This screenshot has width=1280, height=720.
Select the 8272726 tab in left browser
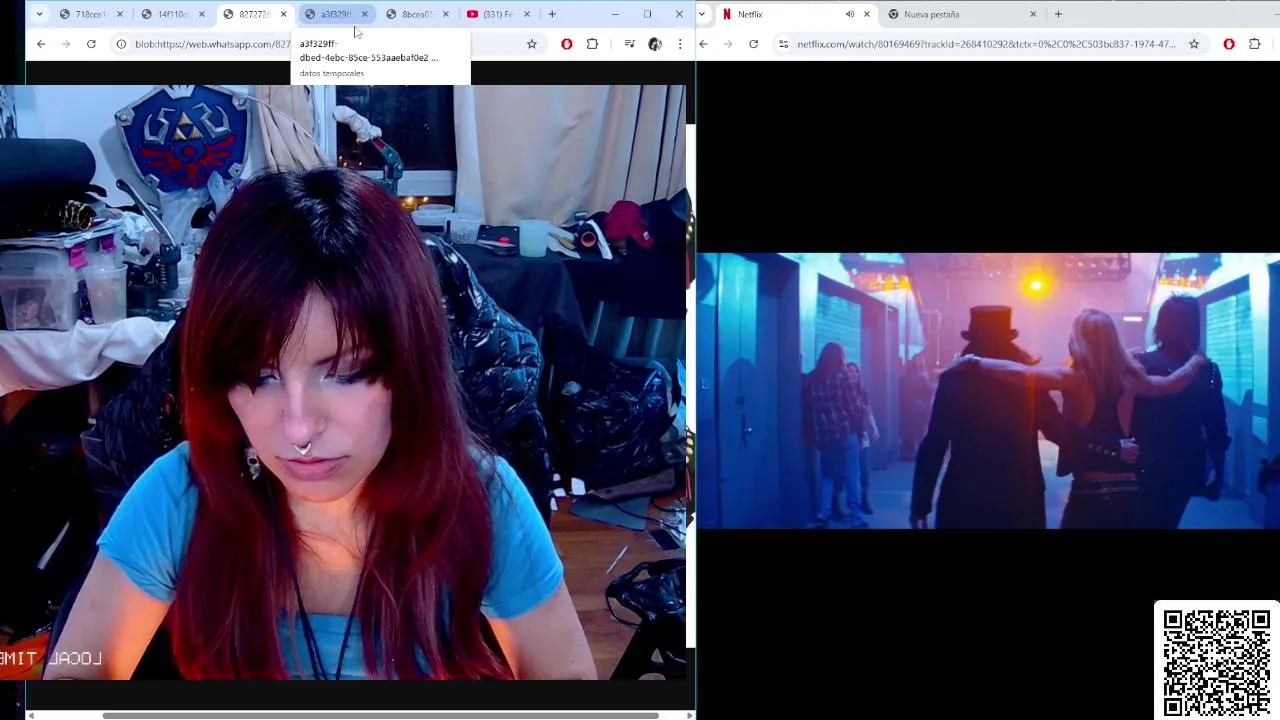[254, 14]
